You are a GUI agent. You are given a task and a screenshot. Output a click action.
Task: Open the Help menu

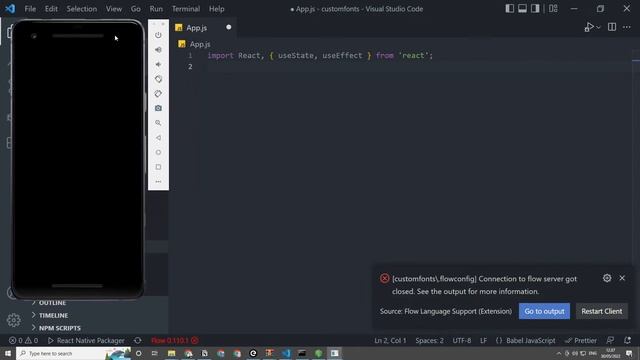217,9
